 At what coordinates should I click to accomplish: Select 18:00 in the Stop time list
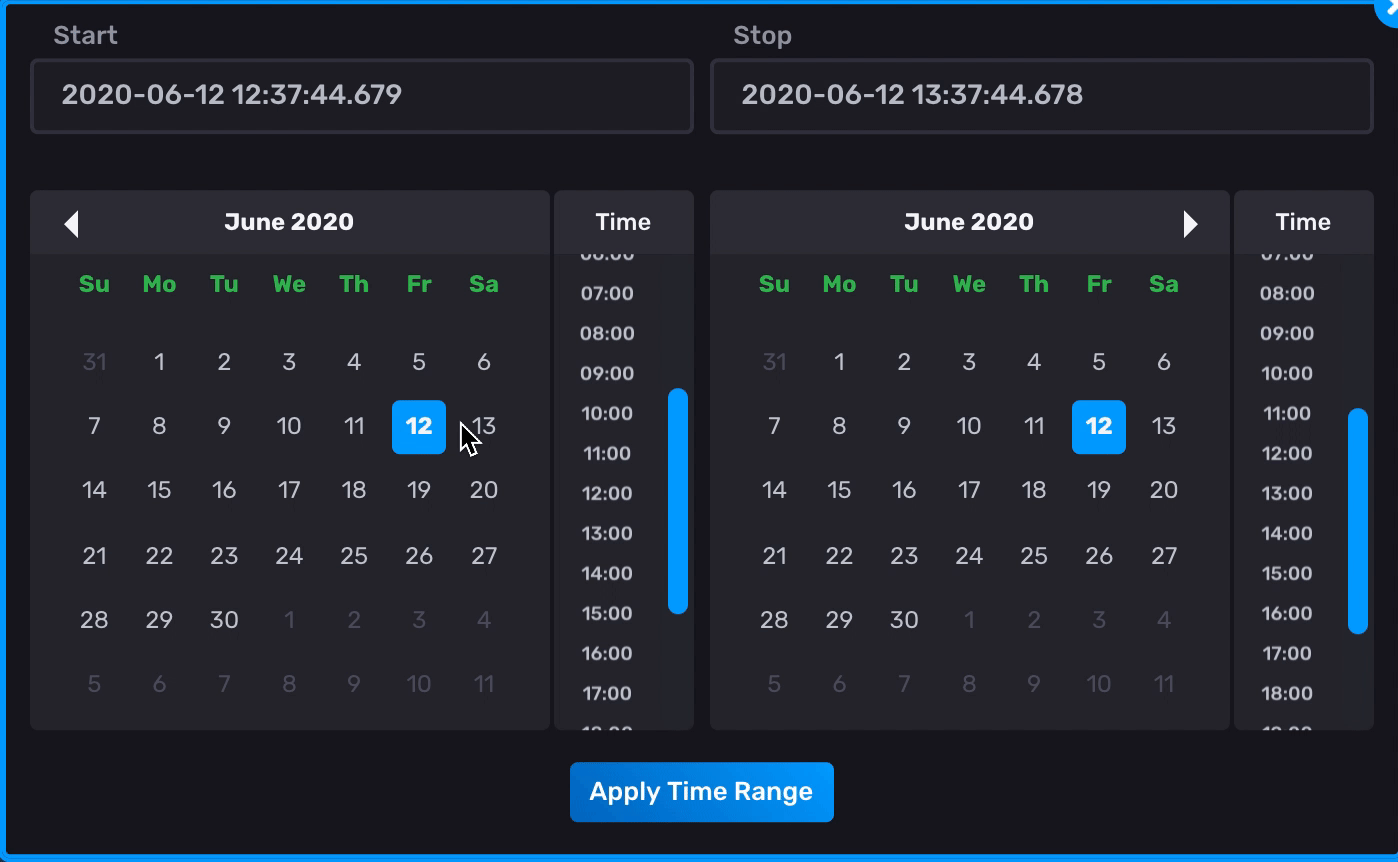click(1286, 693)
